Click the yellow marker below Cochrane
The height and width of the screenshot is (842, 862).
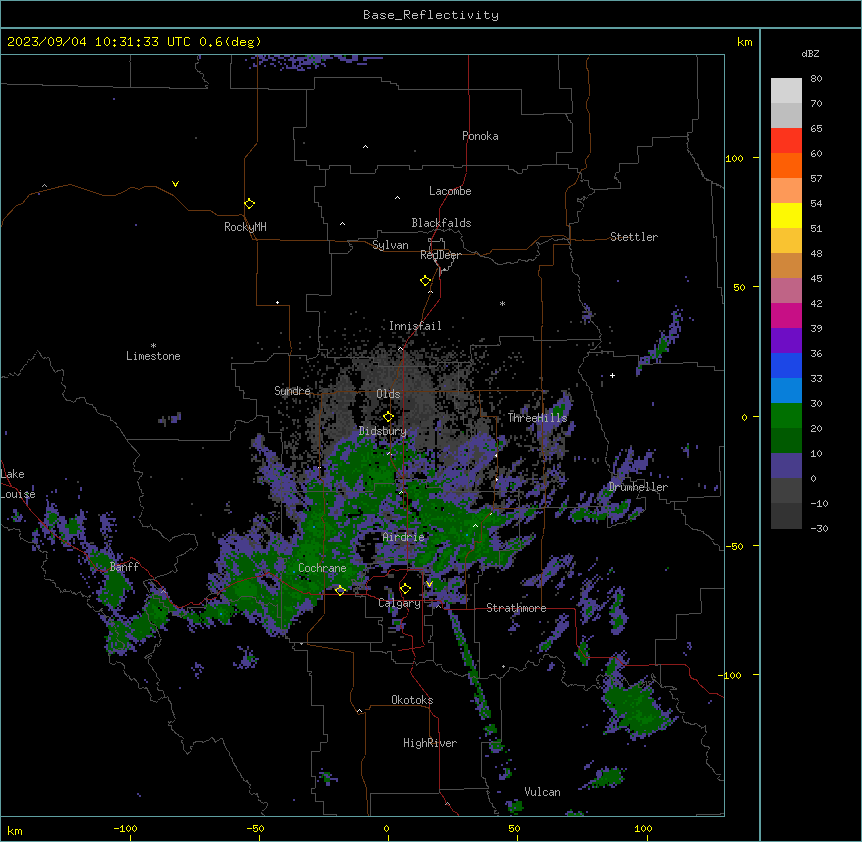coord(340,590)
